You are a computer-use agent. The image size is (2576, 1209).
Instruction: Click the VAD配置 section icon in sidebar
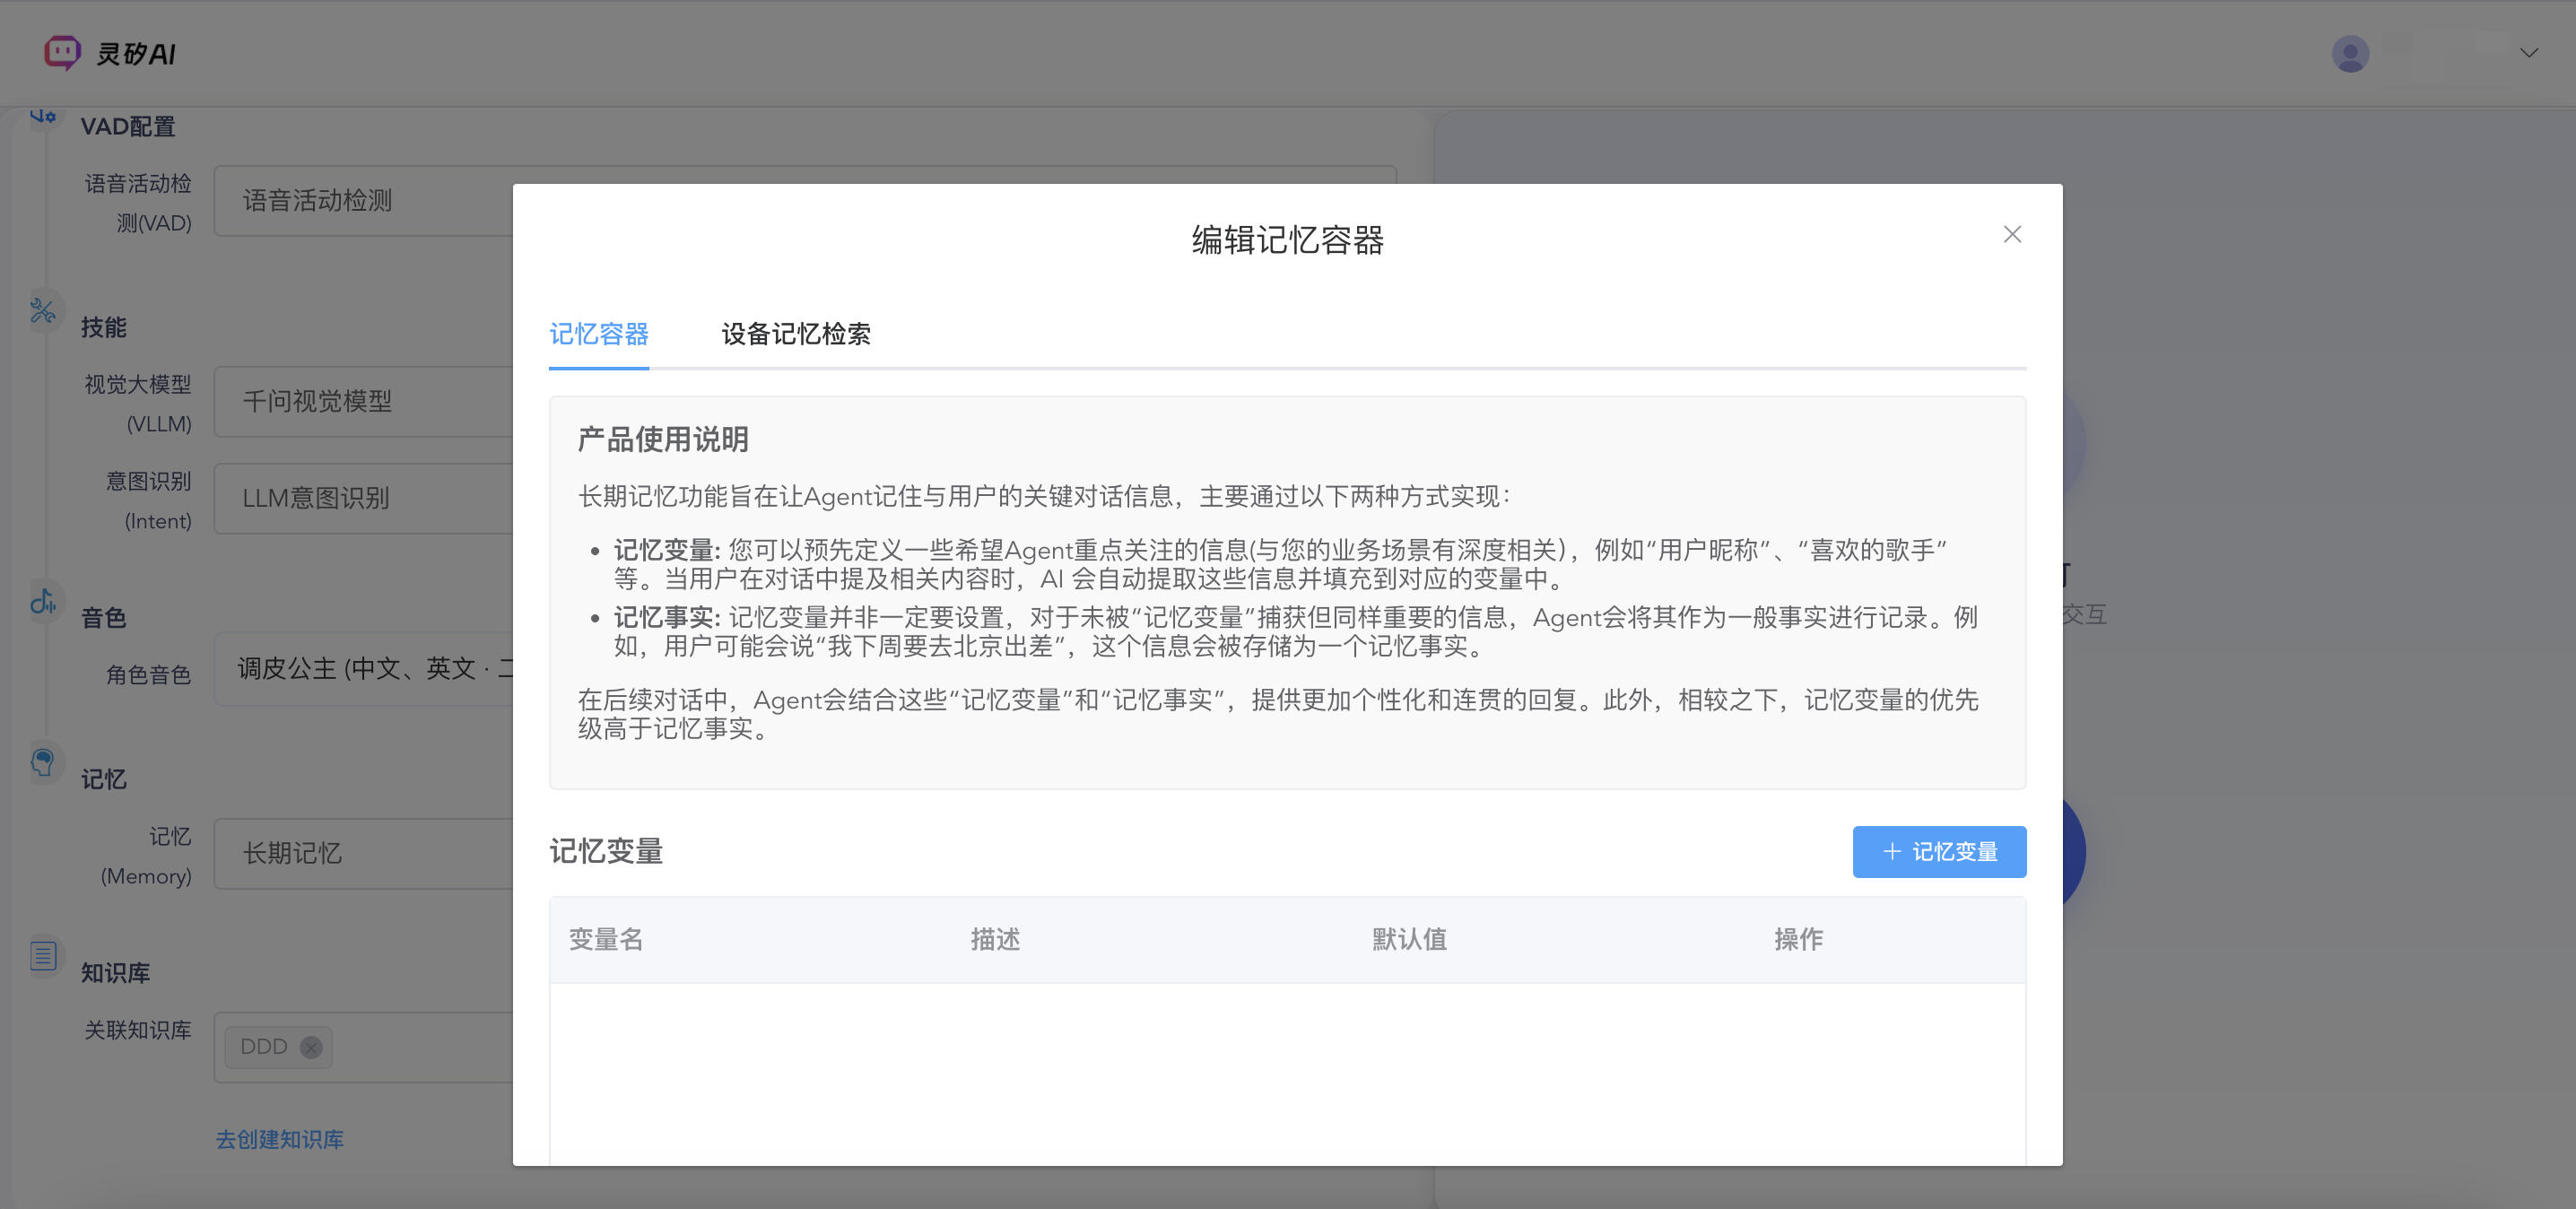(x=44, y=115)
